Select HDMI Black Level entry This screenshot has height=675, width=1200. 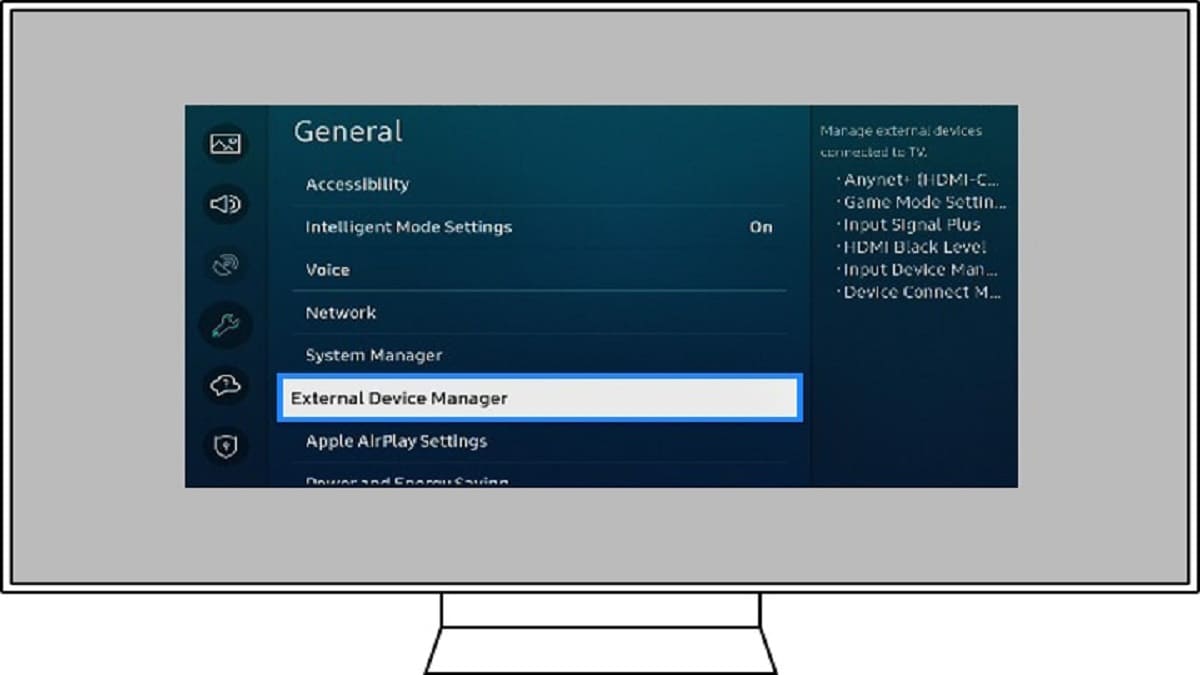pos(914,247)
